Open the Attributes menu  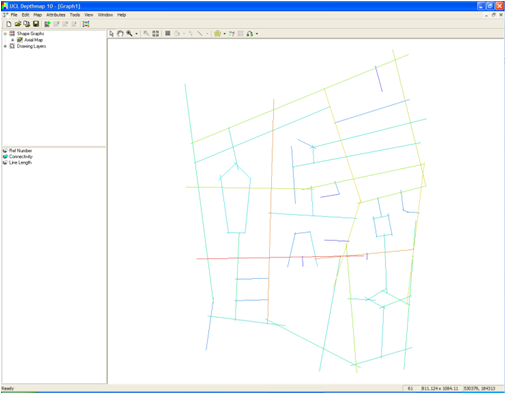click(x=56, y=15)
